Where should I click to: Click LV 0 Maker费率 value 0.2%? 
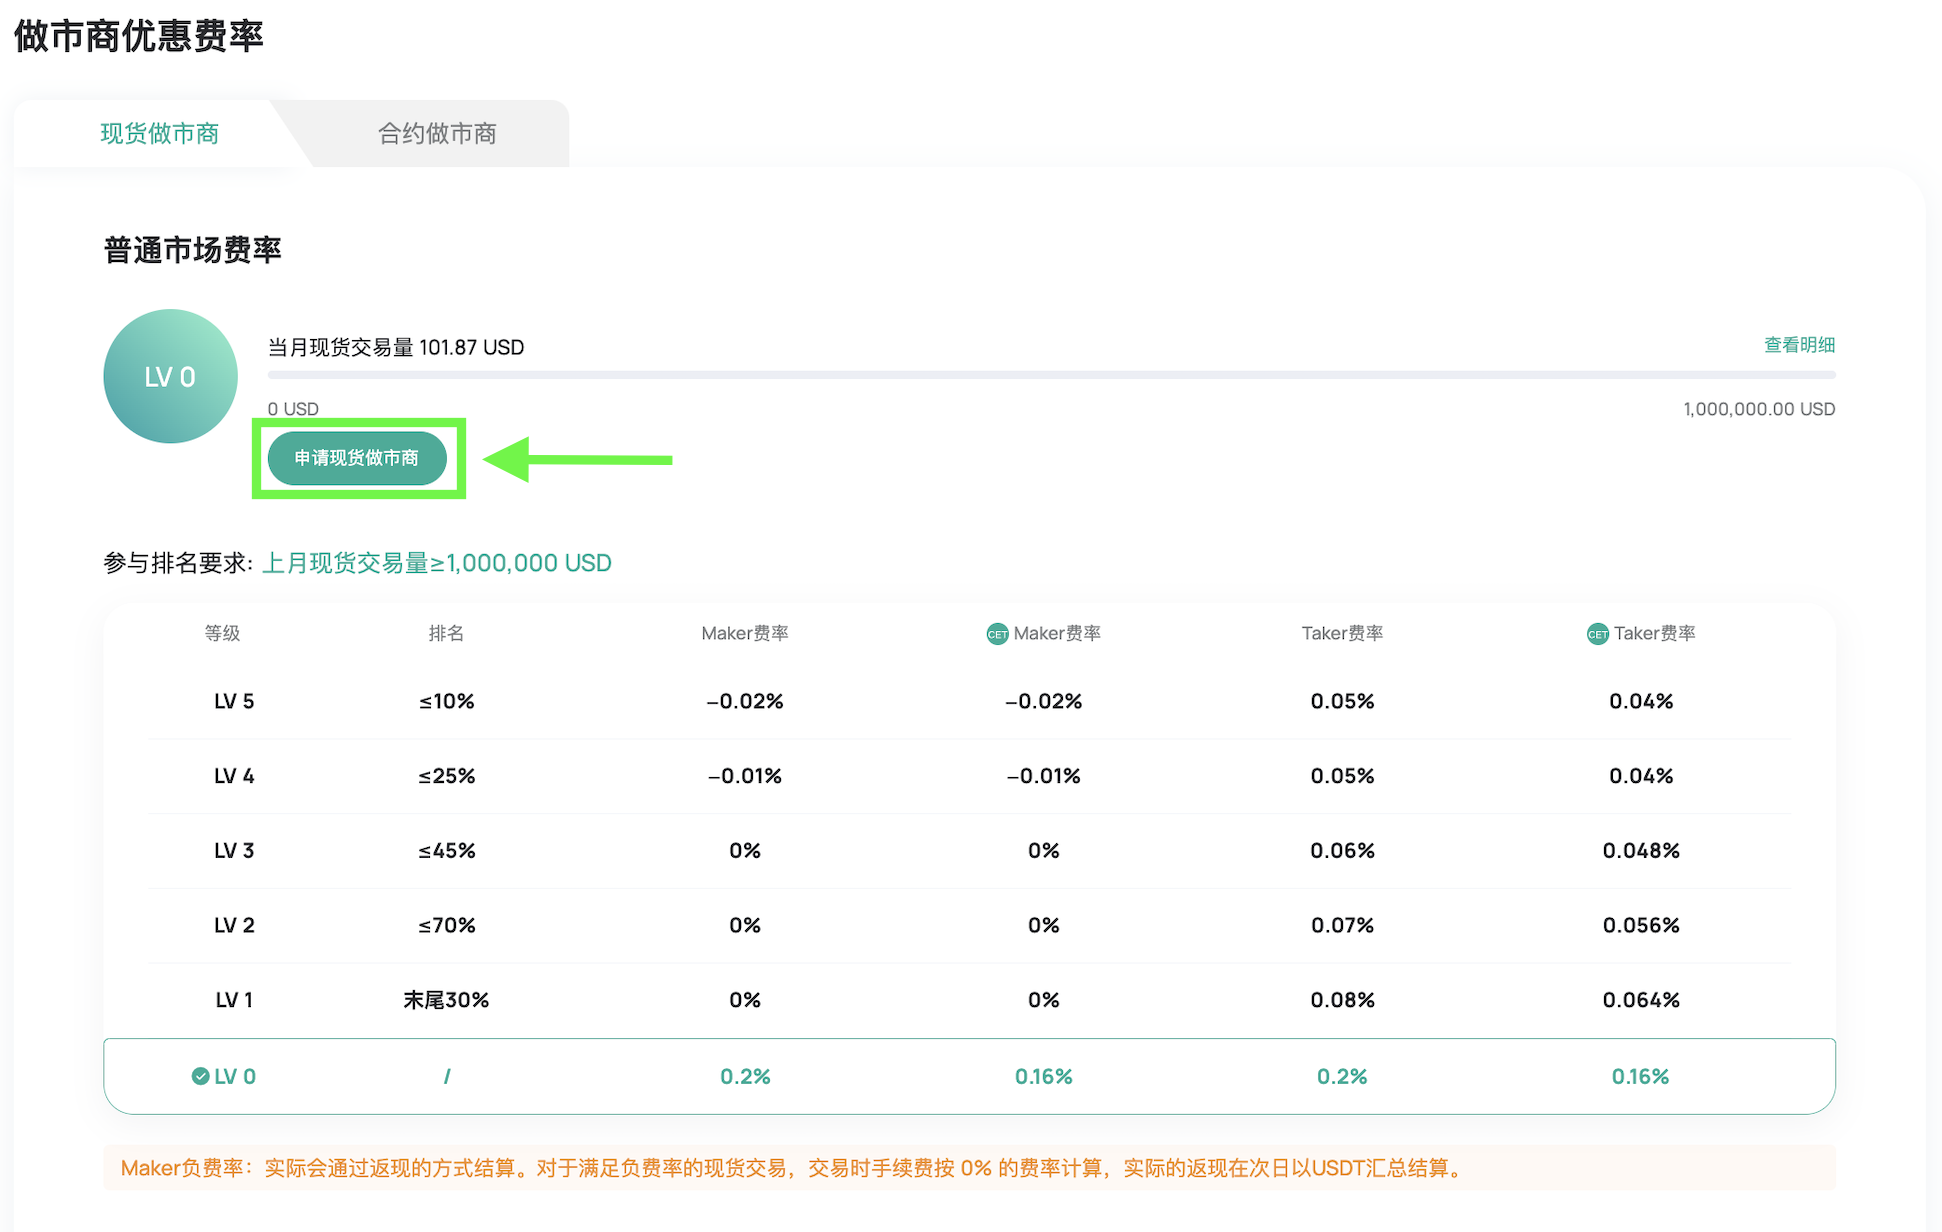(x=745, y=1076)
